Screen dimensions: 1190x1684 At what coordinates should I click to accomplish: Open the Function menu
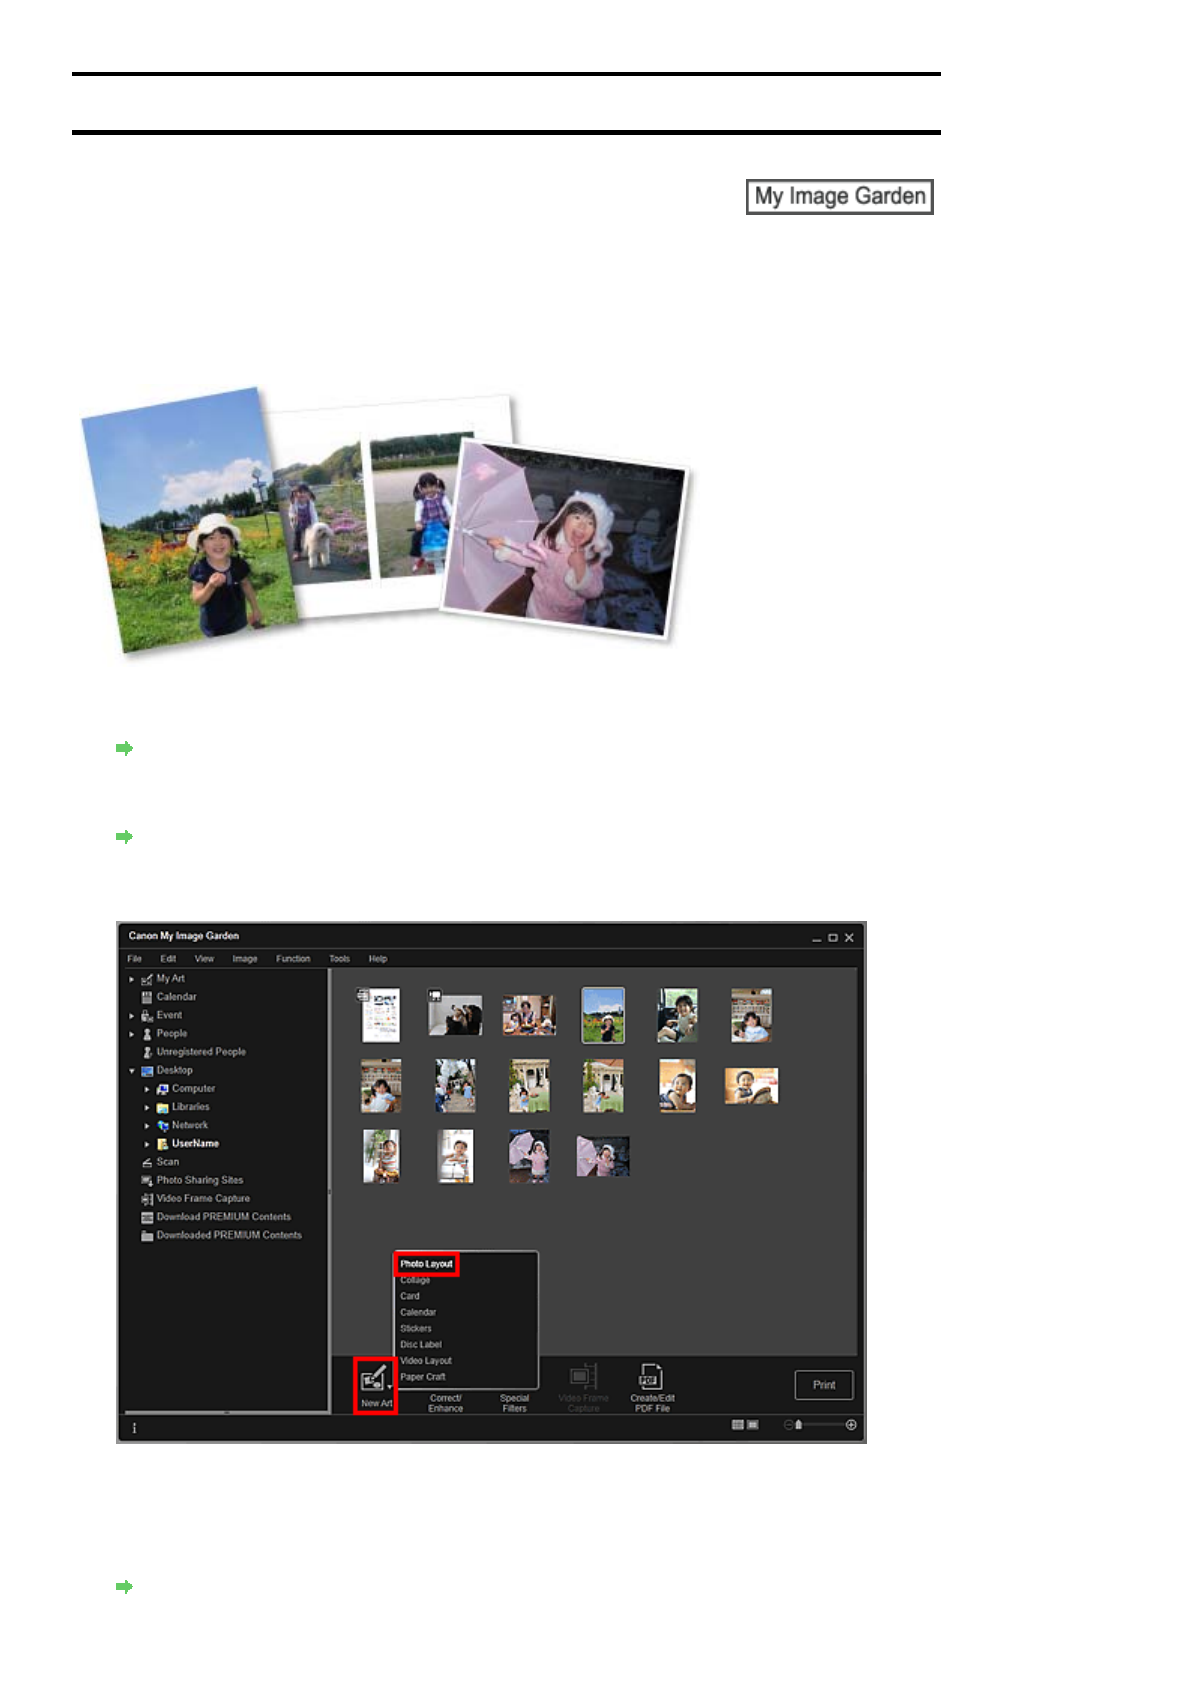click(x=293, y=959)
